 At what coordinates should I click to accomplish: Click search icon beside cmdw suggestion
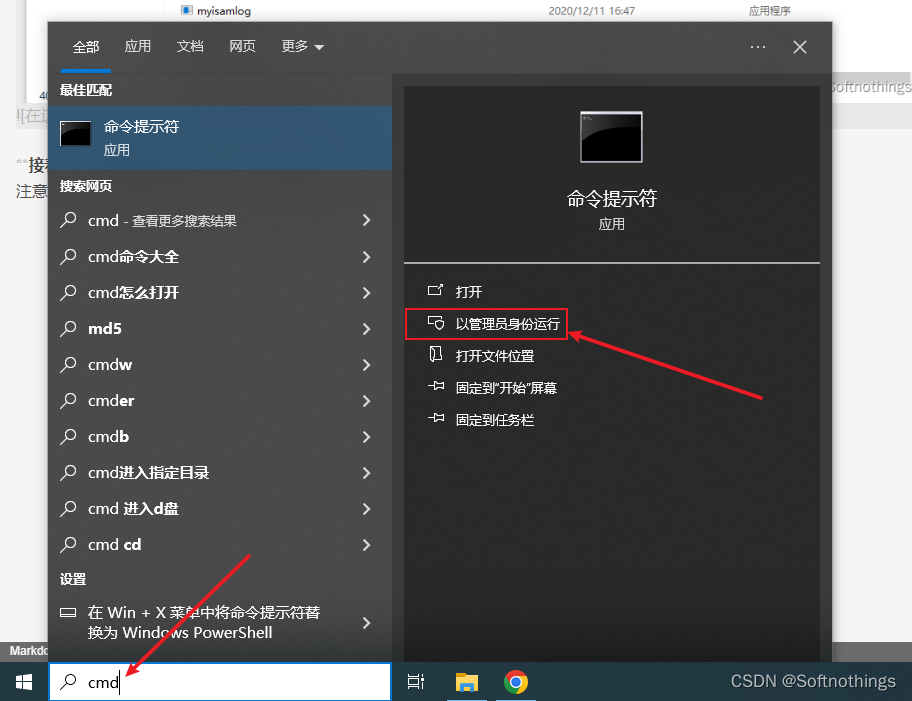coord(69,364)
